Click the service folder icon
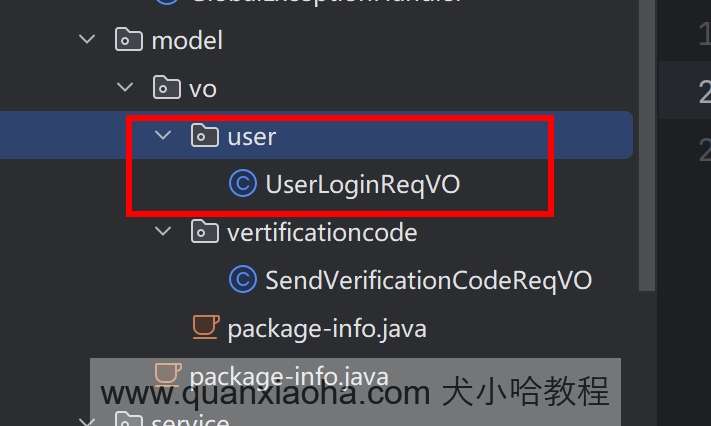The height and width of the screenshot is (426, 711). [x=129, y=420]
